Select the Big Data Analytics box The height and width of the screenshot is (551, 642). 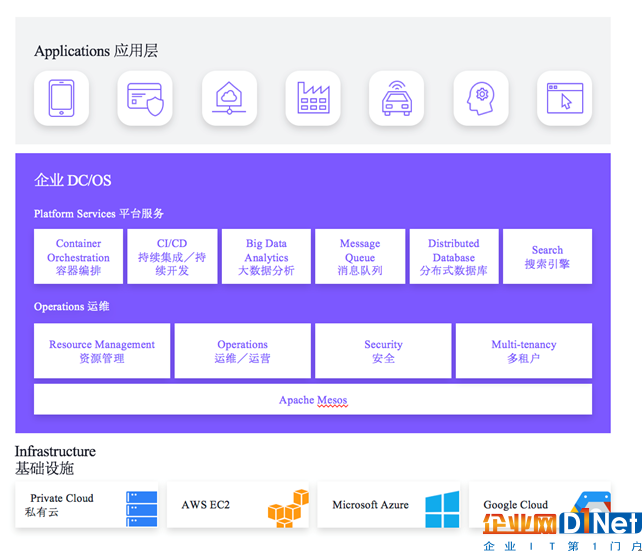click(266, 257)
